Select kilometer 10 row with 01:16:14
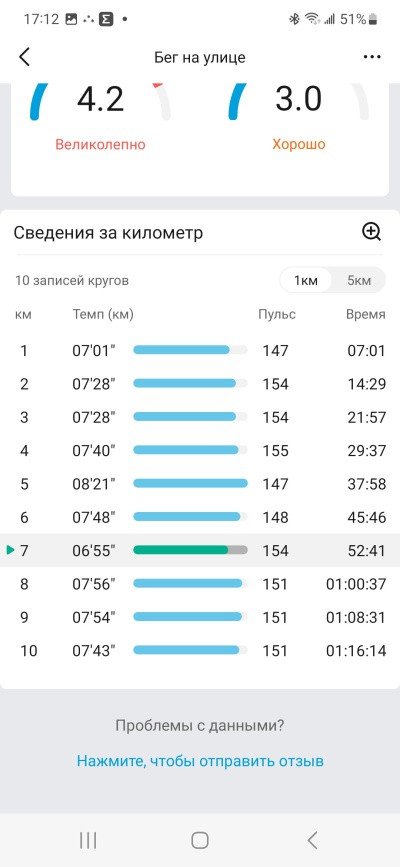Viewport: 400px width, 867px height. point(200,651)
